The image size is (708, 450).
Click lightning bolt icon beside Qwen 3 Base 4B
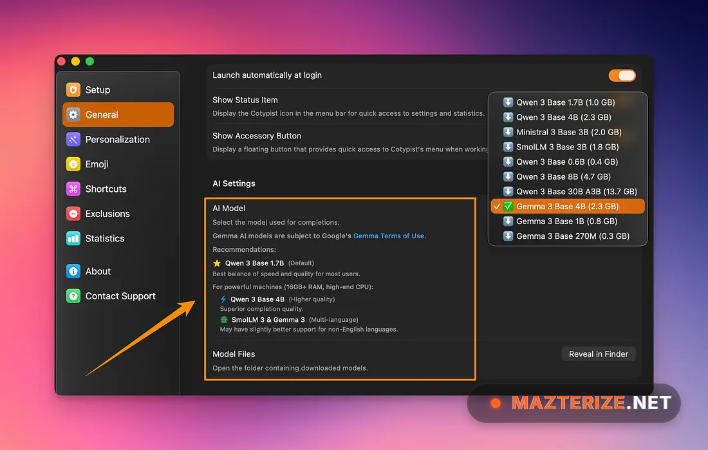(223, 299)
